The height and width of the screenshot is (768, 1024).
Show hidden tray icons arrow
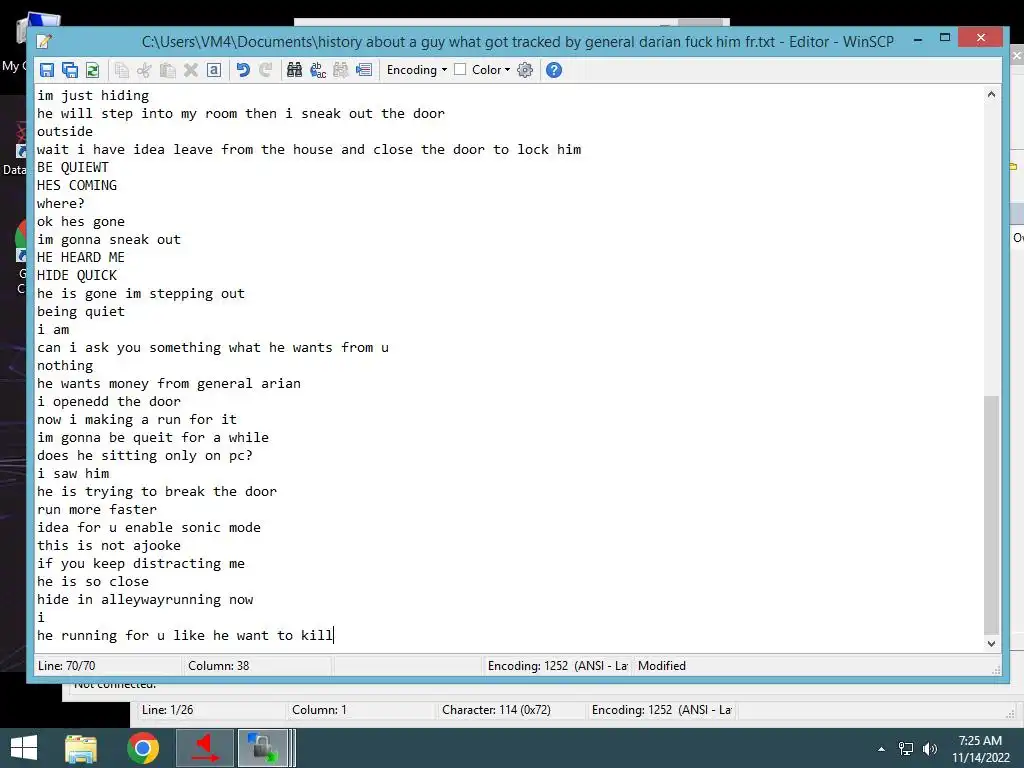coord(882,749)
